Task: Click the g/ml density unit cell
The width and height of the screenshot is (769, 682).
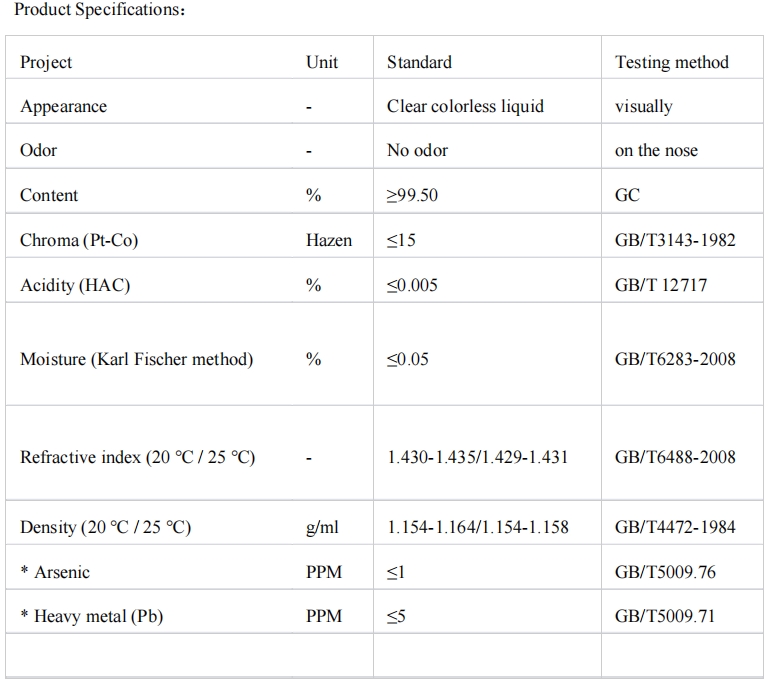Action: pos(322,527)
